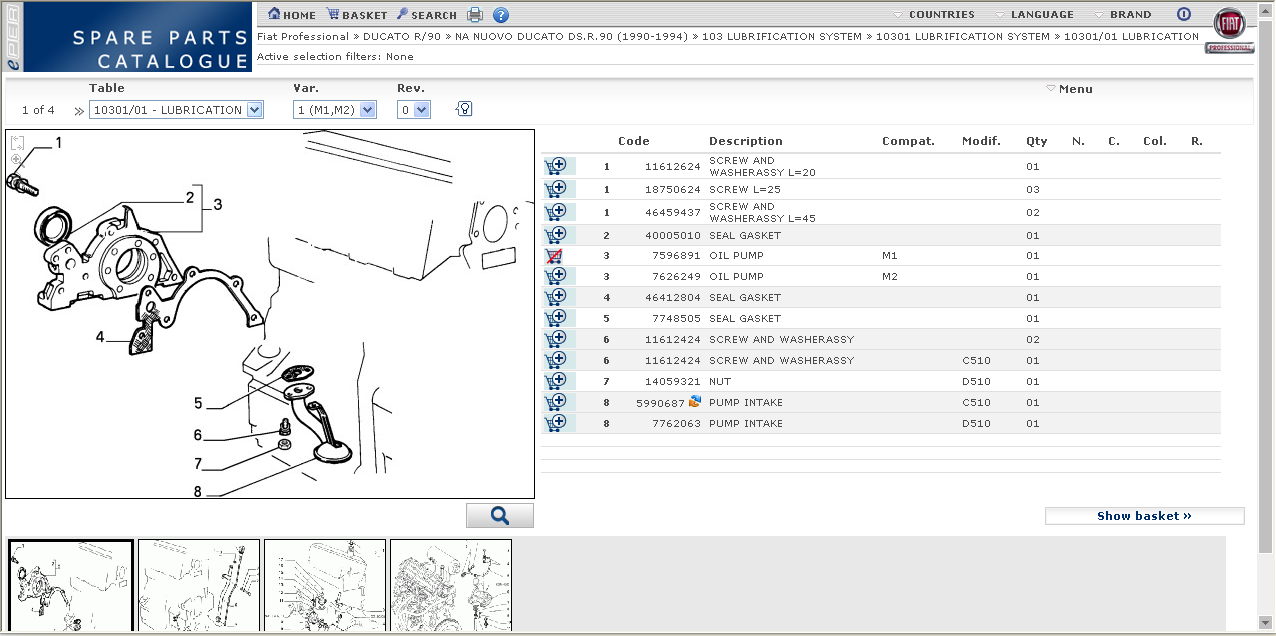Click the magnifier button below the diagram

500,516
